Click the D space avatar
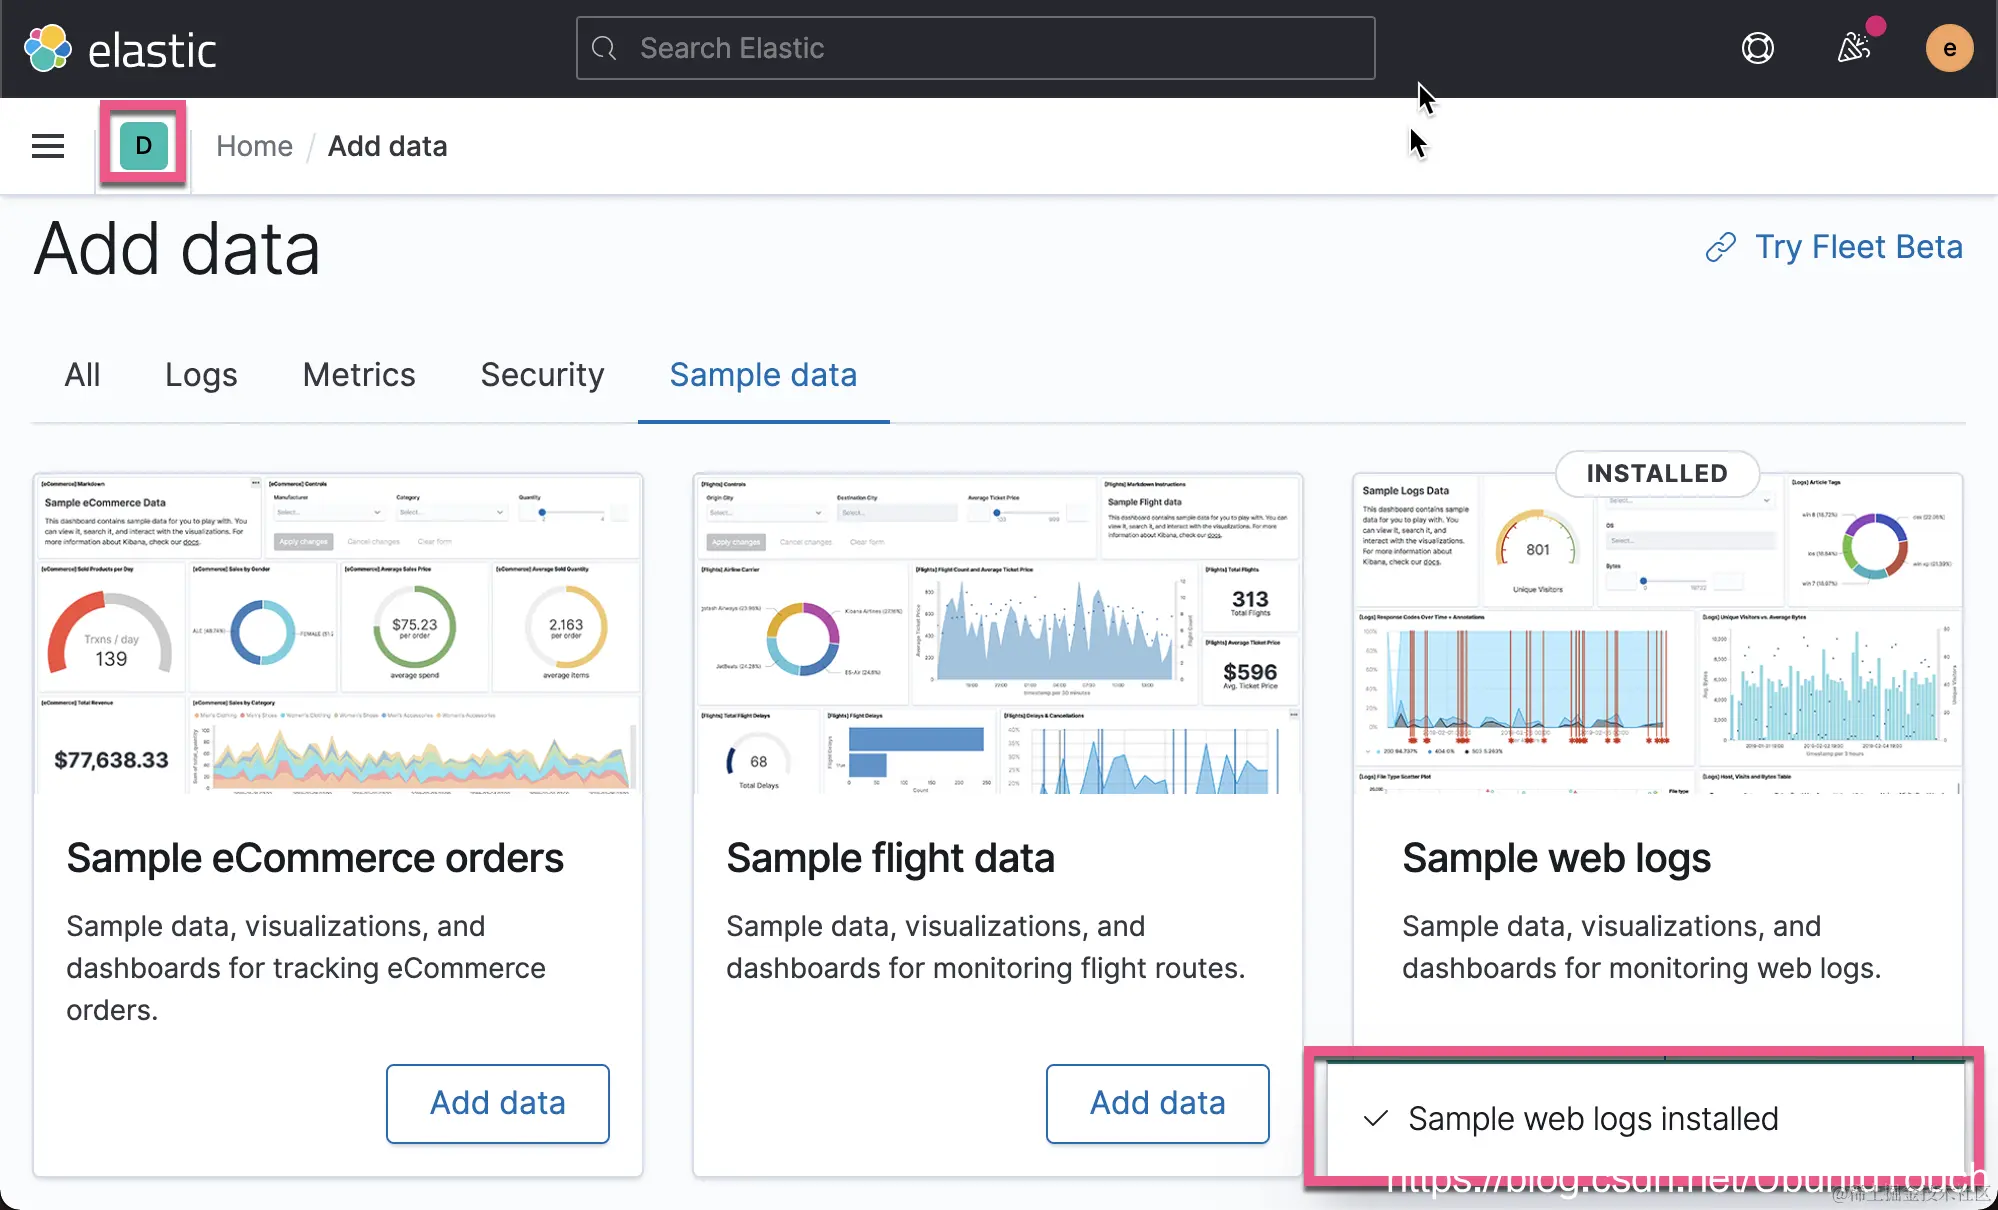 pyautogui.click(x=143, y=146)
